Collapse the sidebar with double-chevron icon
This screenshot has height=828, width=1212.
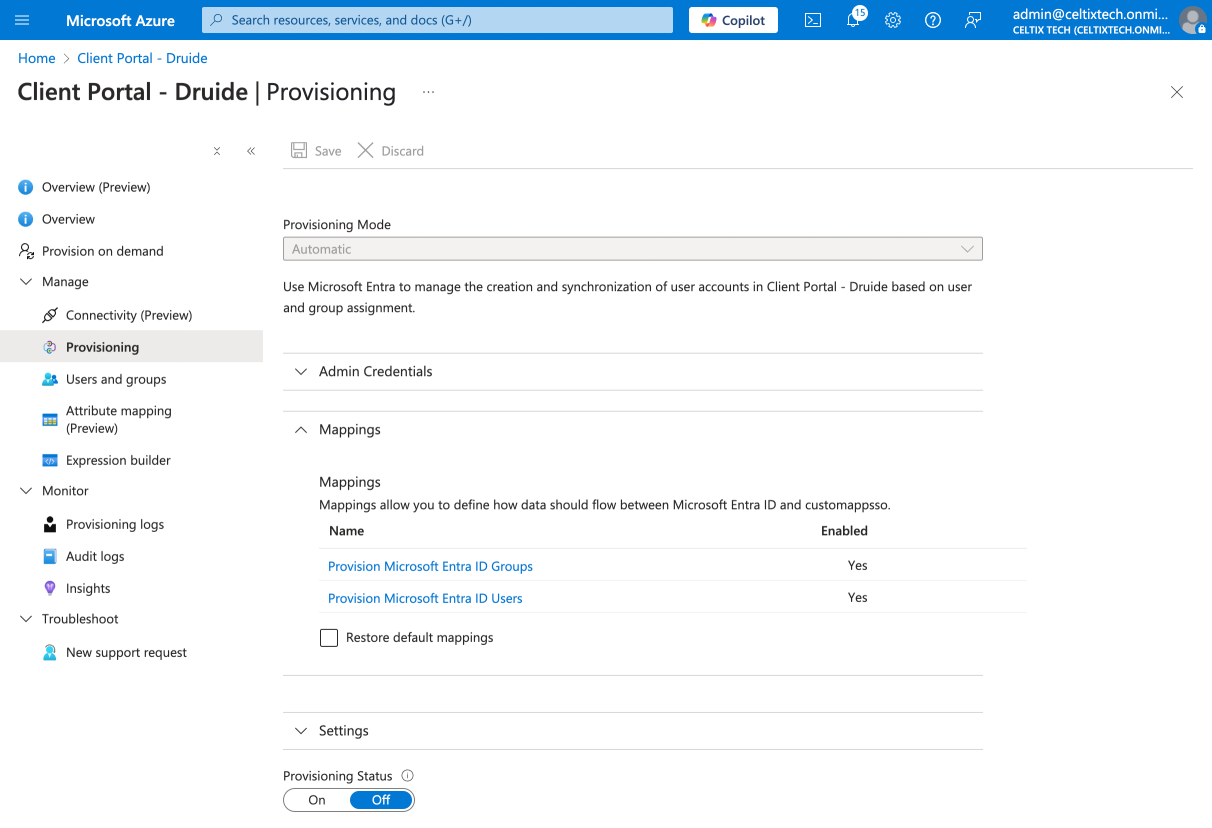251,151
